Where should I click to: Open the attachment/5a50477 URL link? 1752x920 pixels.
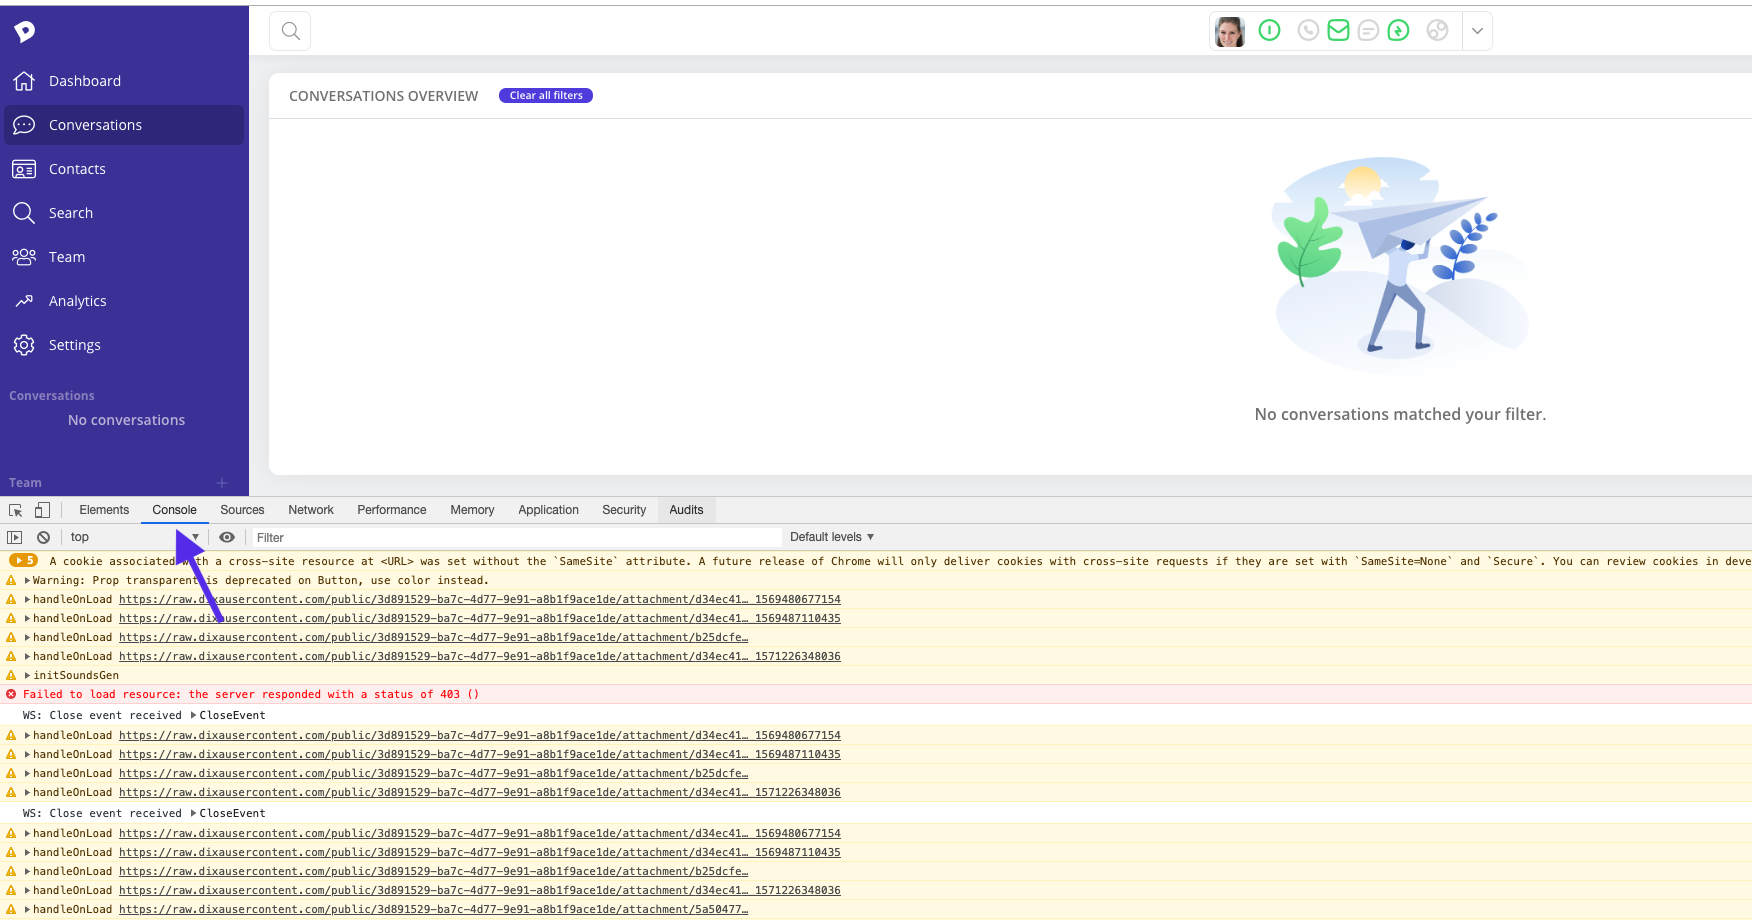pos(433,909)
